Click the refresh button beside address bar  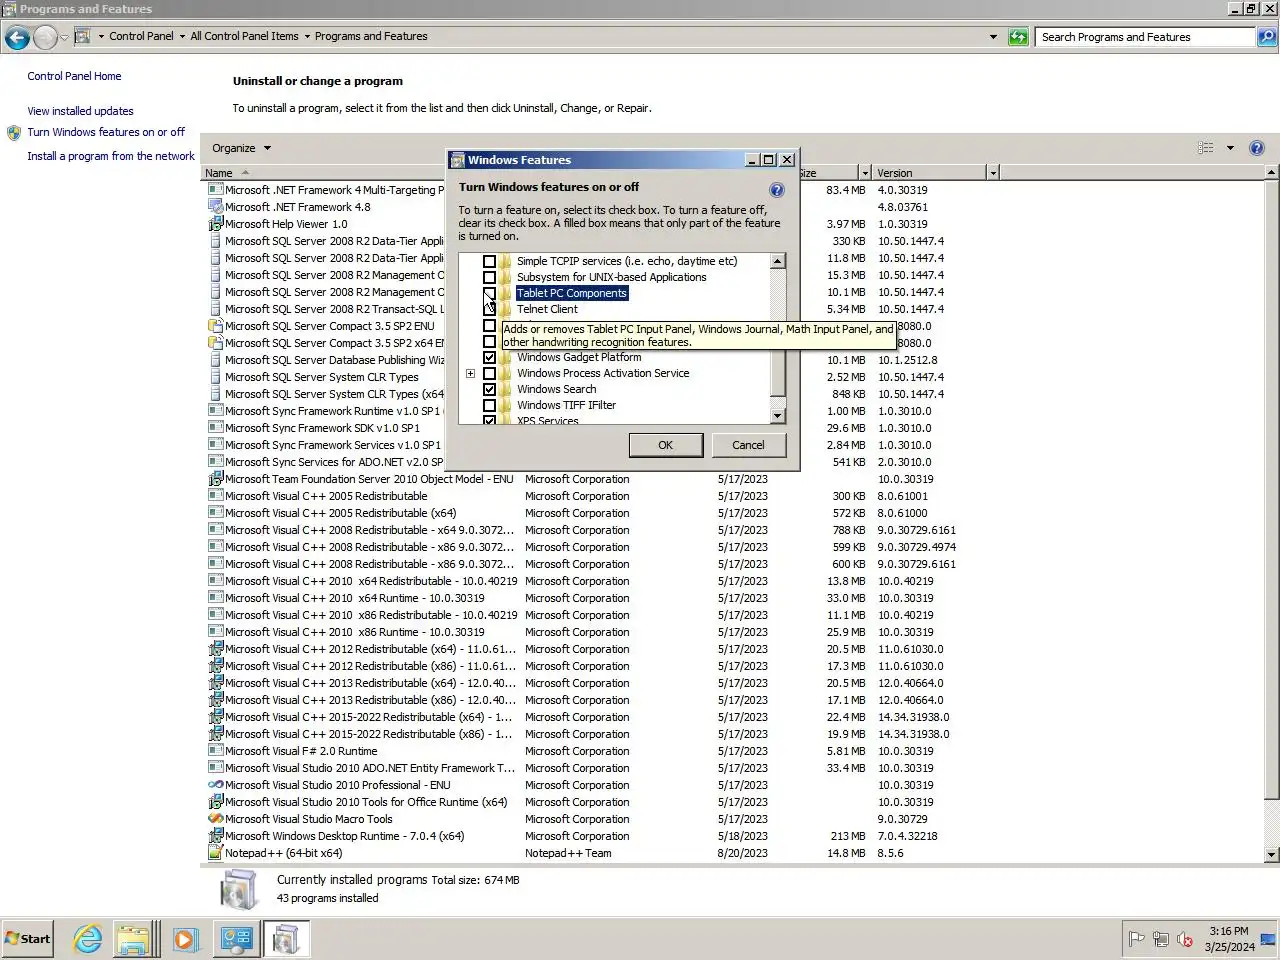click(x=1018, y=37)
